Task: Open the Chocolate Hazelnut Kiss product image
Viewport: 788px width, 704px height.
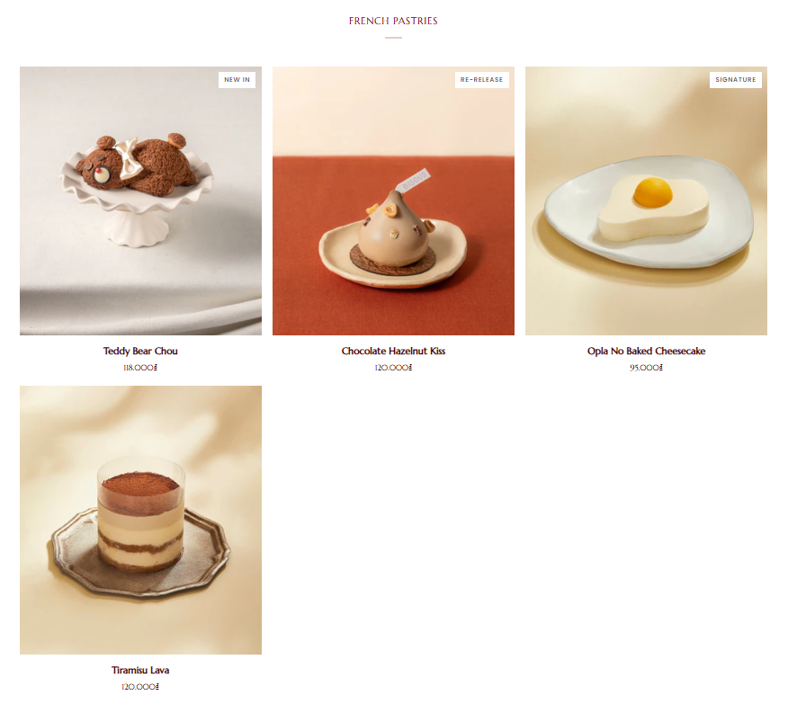Action: (x=393, y=200)
